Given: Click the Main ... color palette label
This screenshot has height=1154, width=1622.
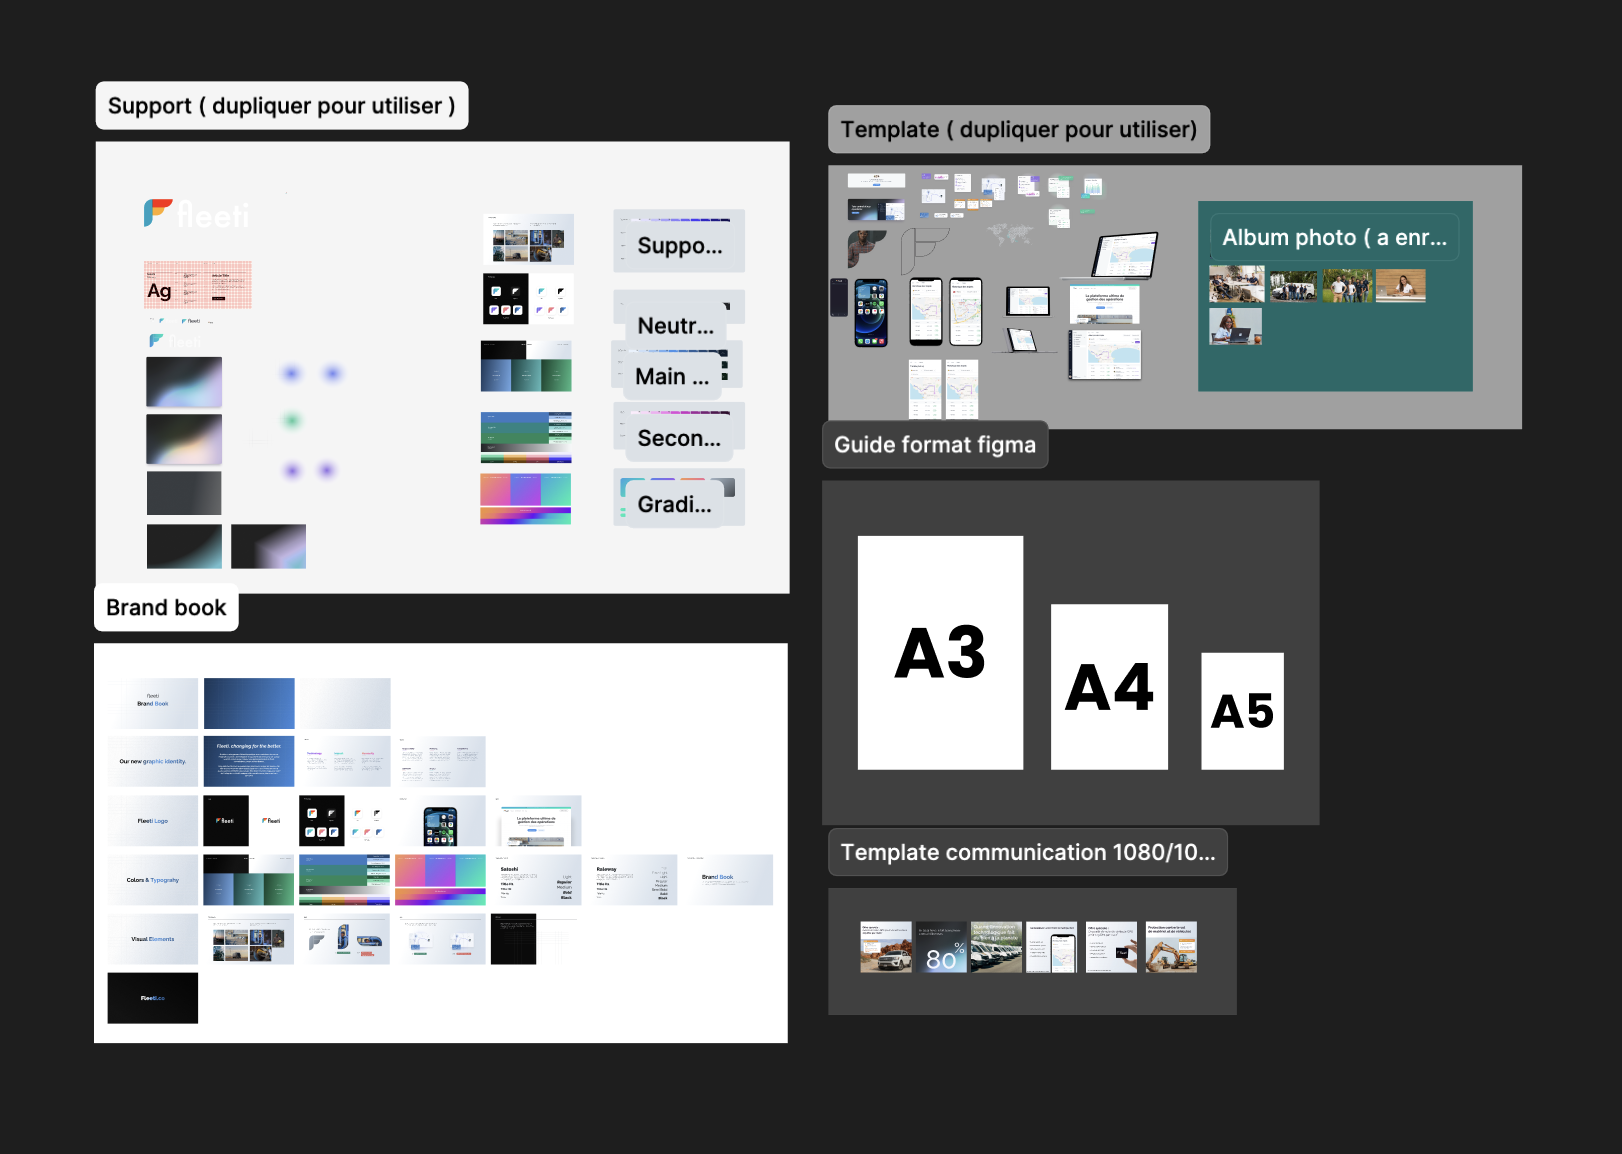Looking at the screenshot, I should click(x=671, y=377).
